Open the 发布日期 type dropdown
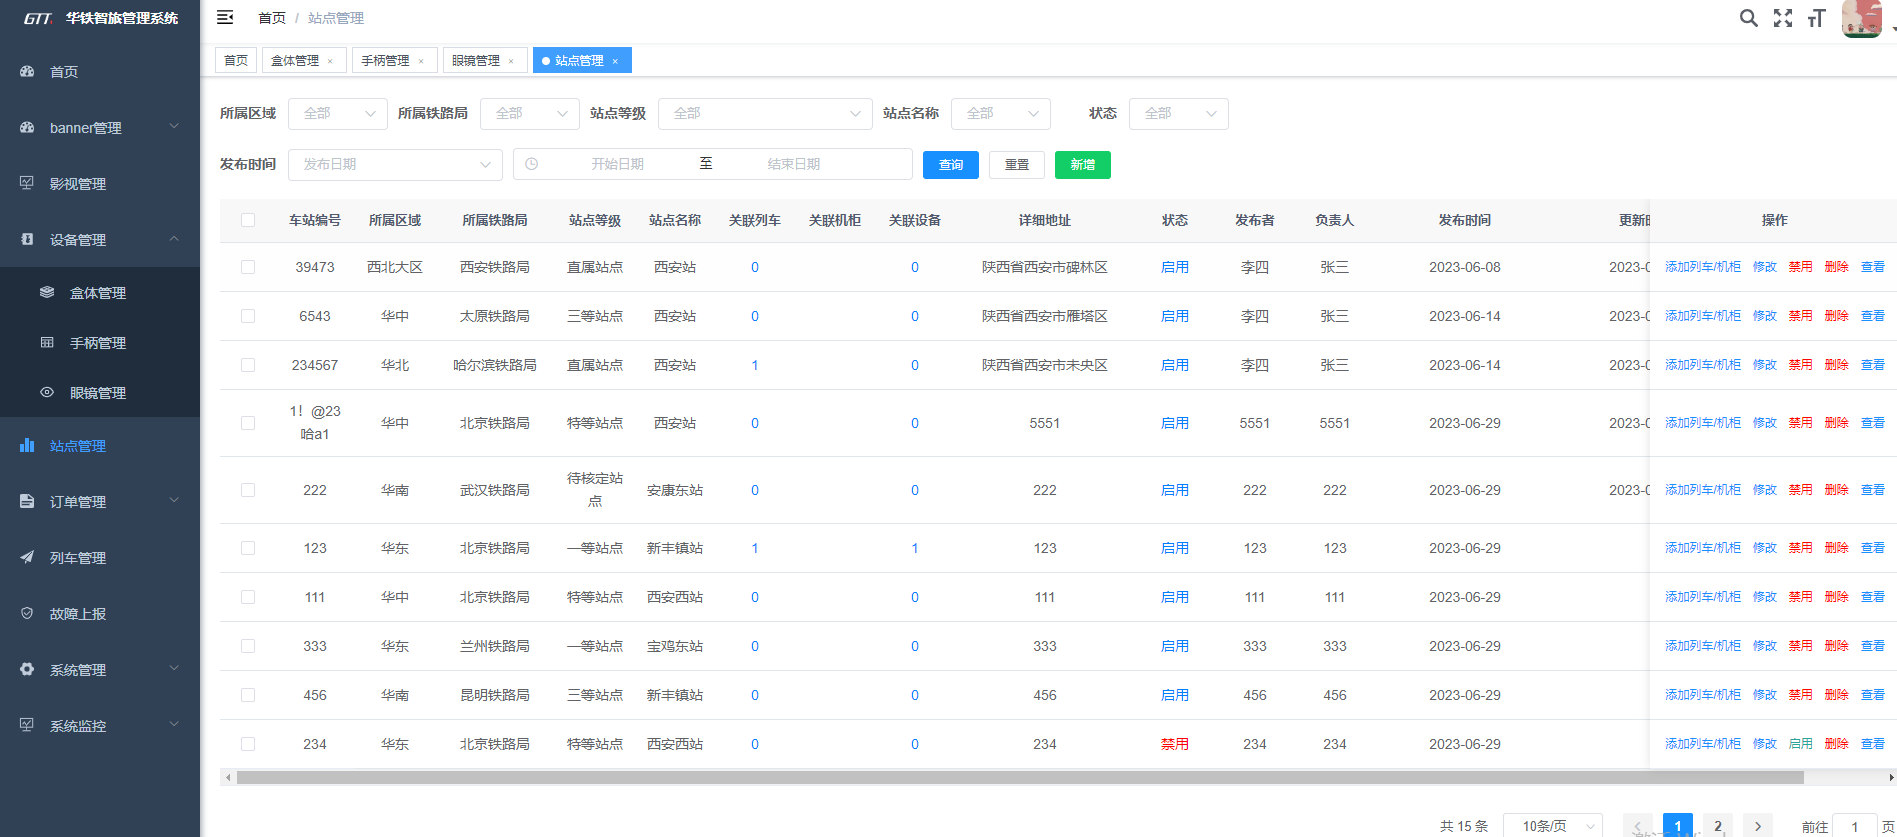The image size is (1897, 837). [395, 164]
